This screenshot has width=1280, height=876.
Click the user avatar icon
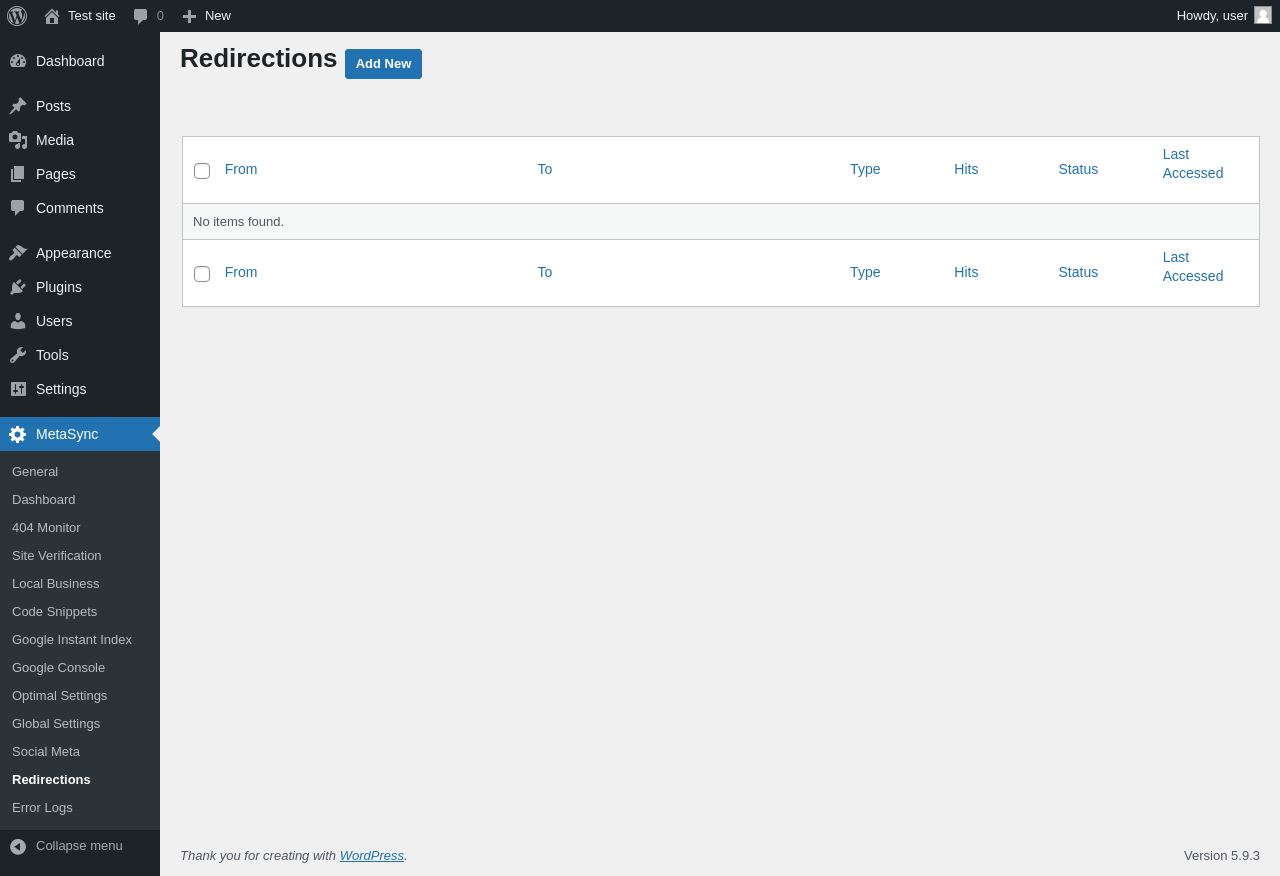(x=1263, y=15)
